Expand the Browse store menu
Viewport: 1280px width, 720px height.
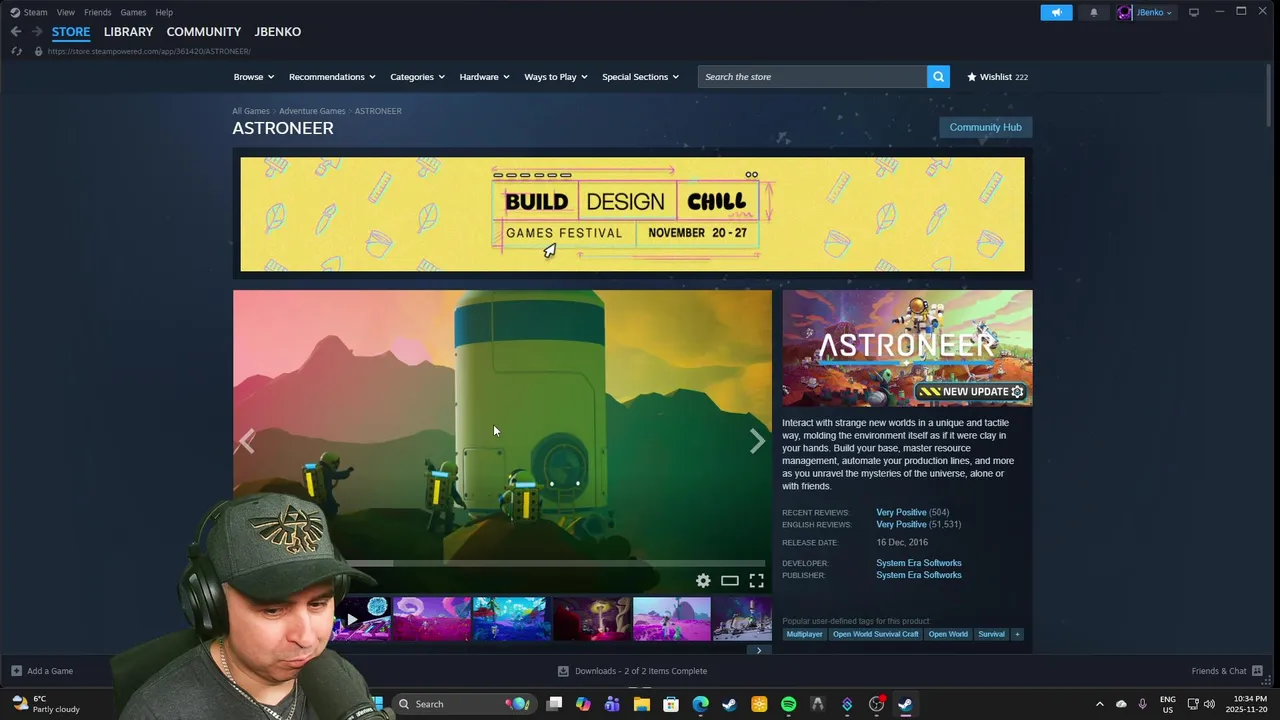point(253,77)
